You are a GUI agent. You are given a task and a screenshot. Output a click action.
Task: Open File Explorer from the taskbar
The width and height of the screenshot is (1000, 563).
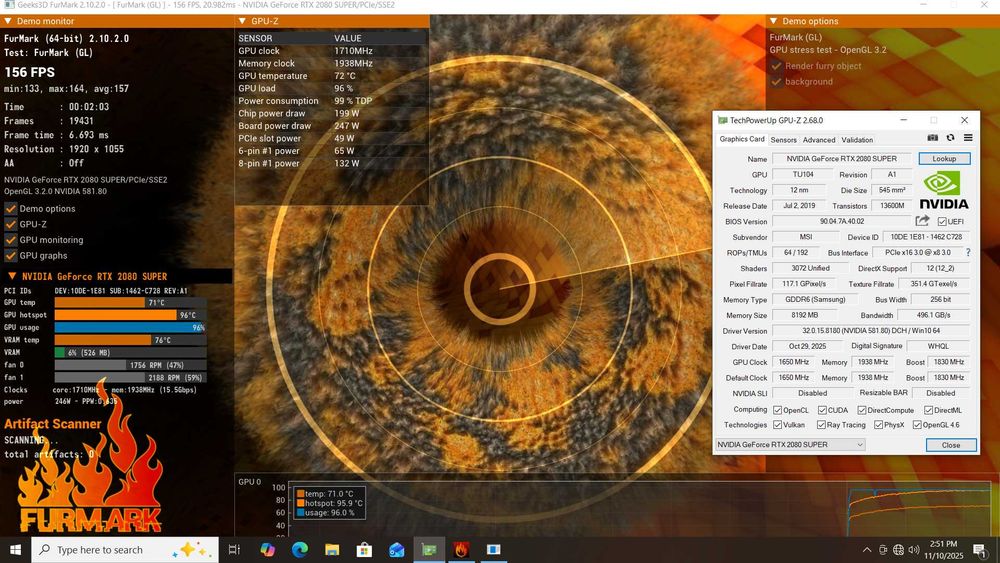click(x=331, y=550)
